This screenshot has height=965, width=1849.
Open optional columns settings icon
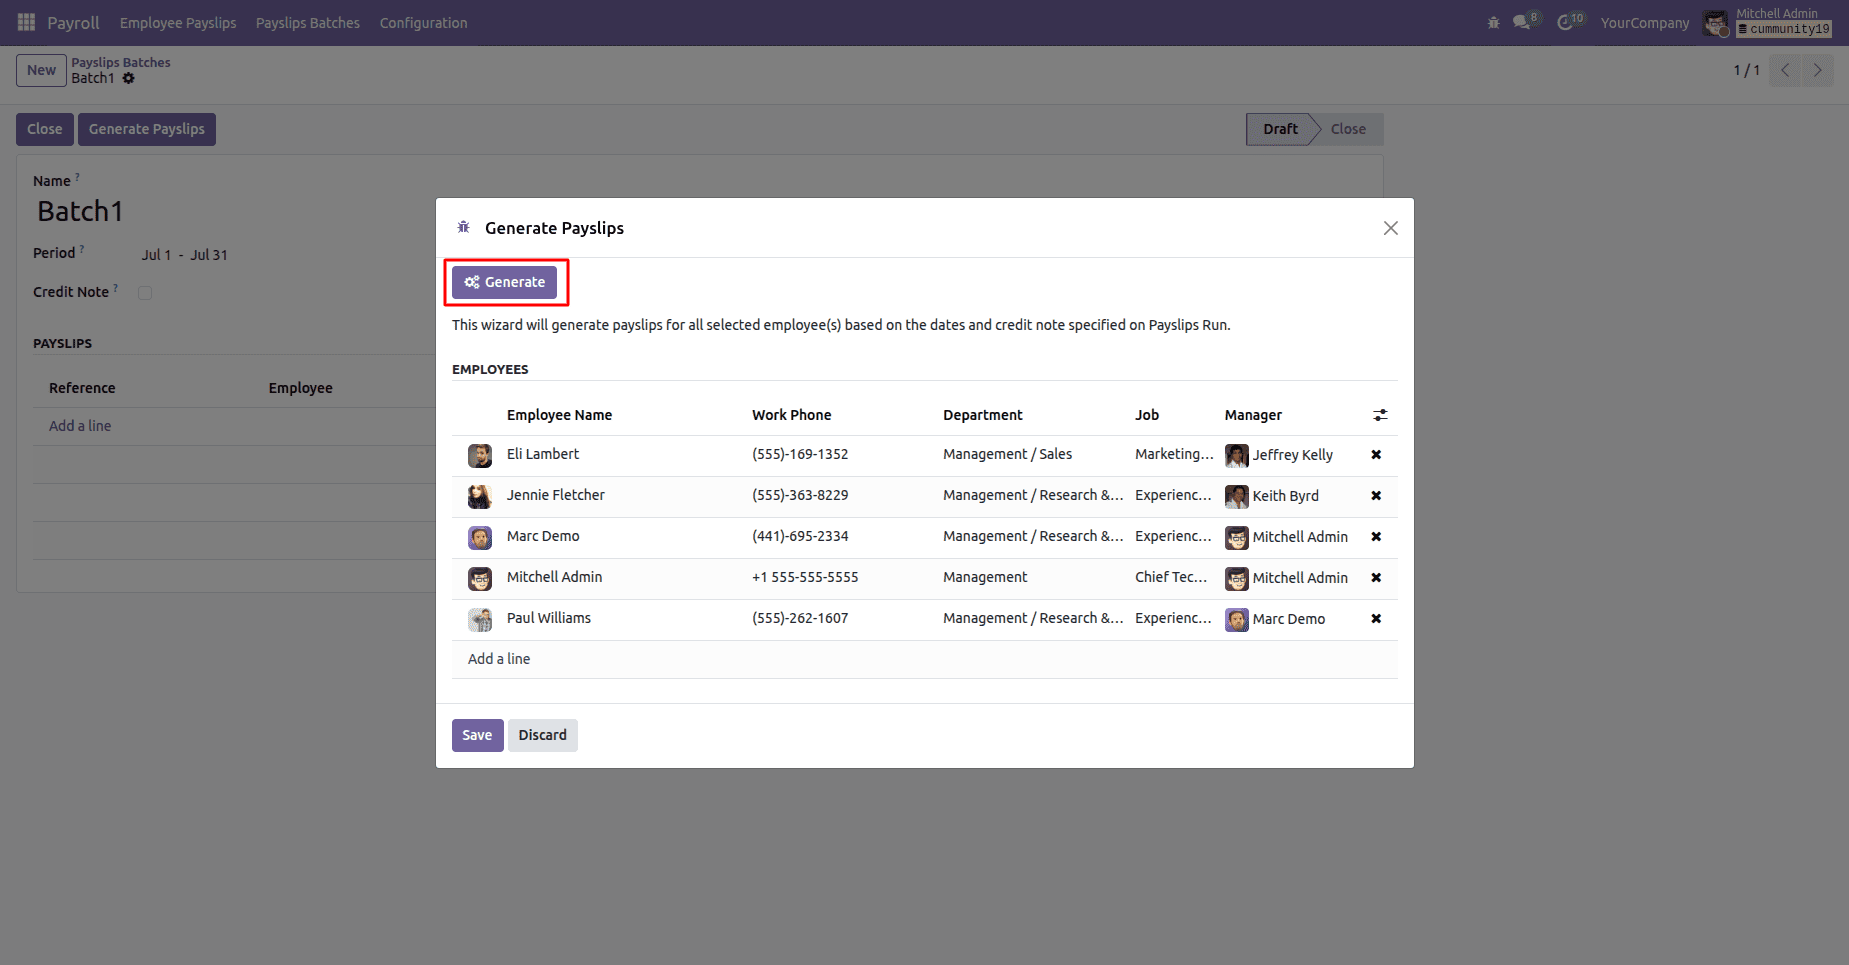point(1380,415)
